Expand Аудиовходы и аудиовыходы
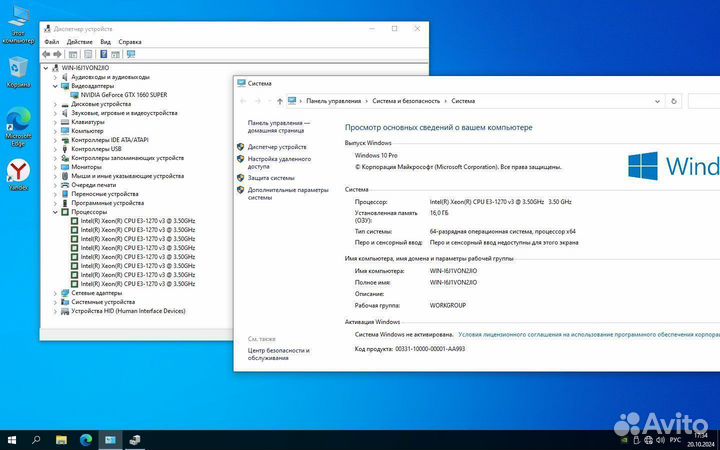720x450 pixels. click(x=55, y=77)
